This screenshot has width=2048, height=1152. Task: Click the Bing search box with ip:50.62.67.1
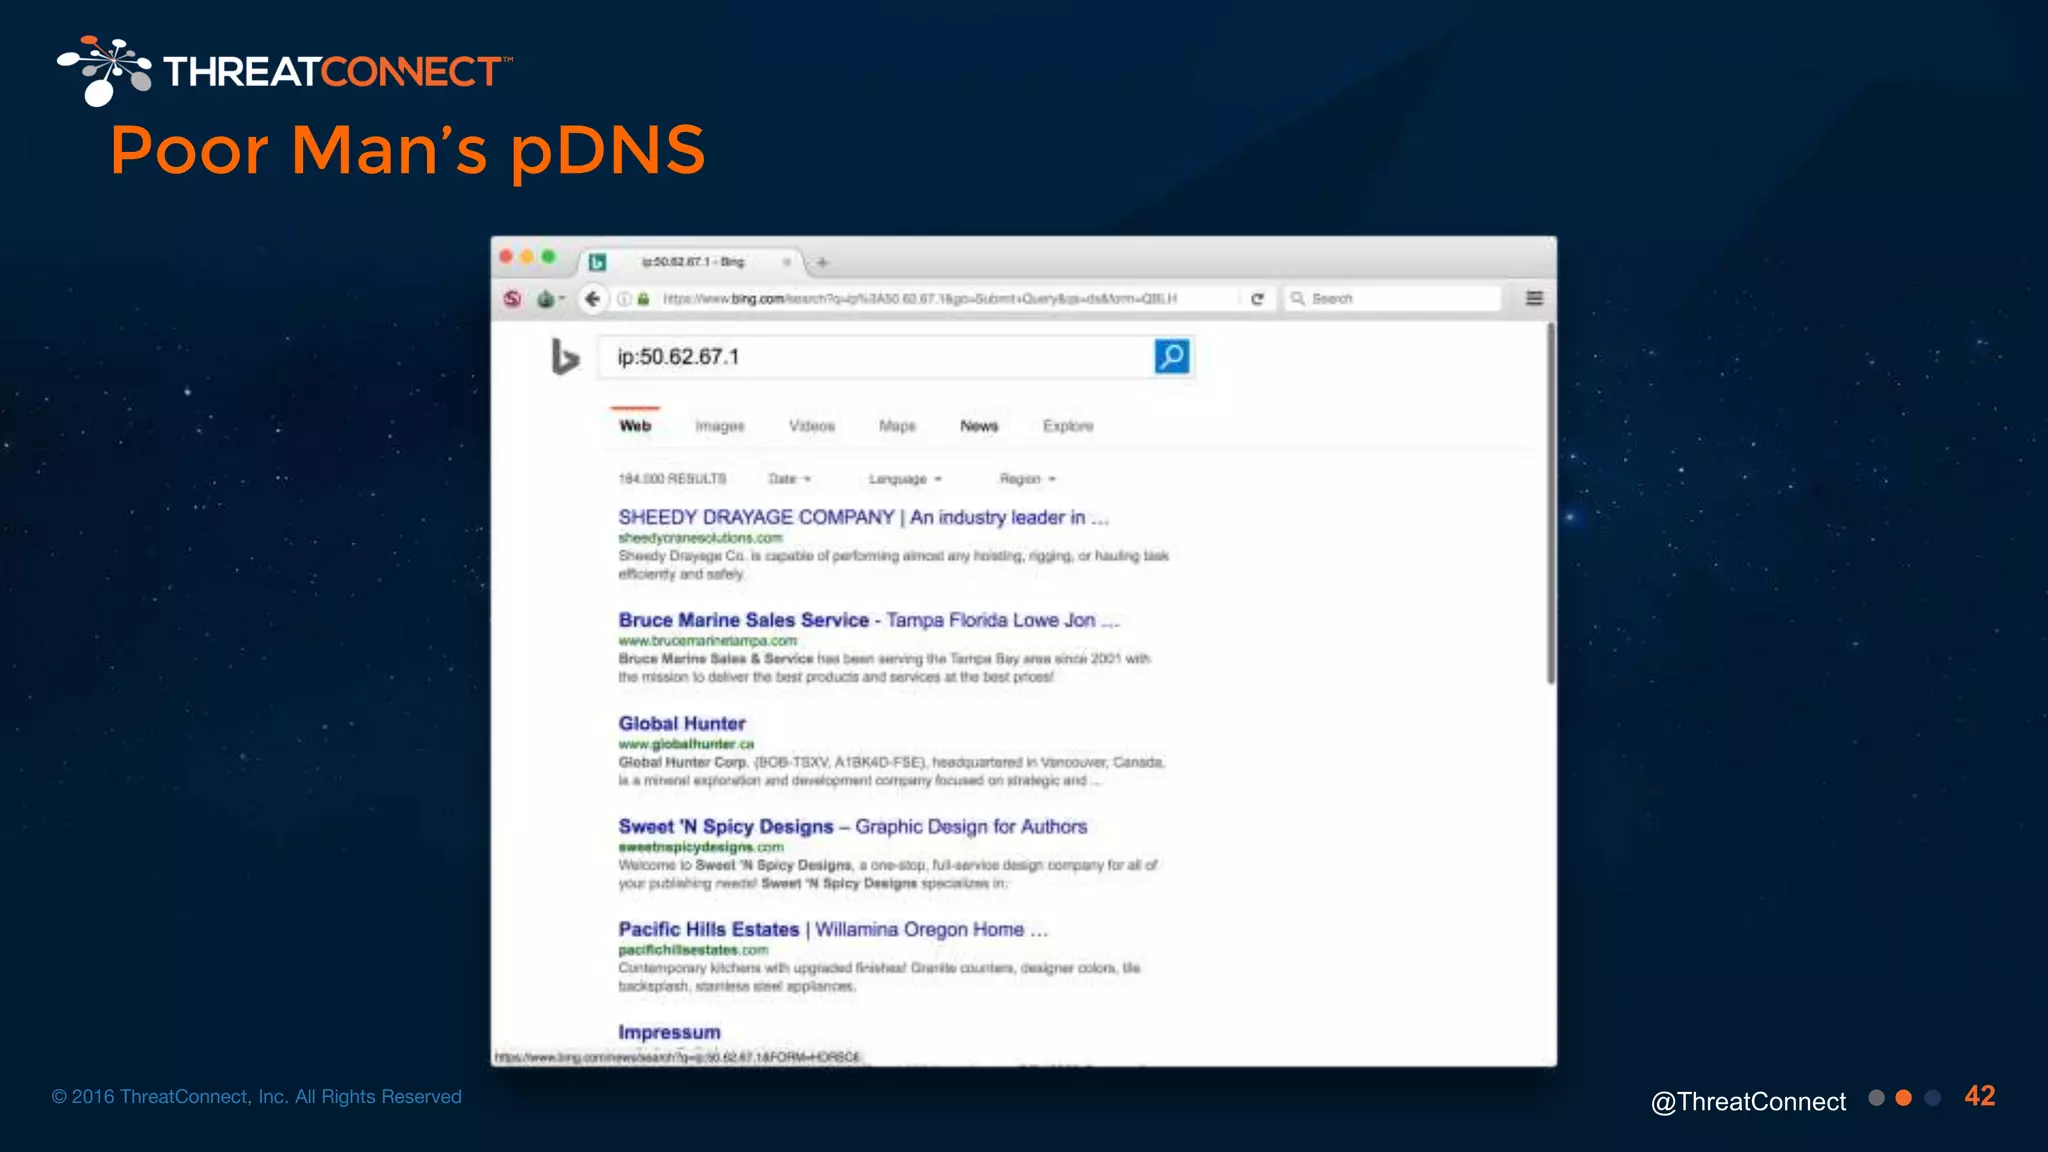(x=876, y=357)
